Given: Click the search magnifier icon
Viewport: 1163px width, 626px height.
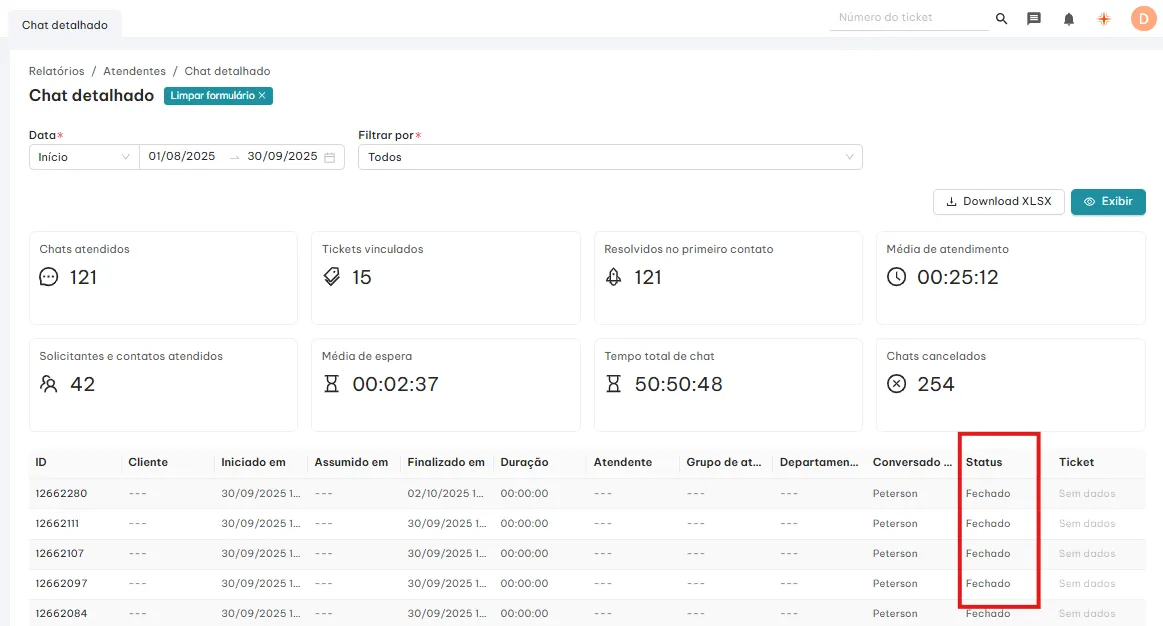Looking at the screenshot, I should tap(1001, 19).
